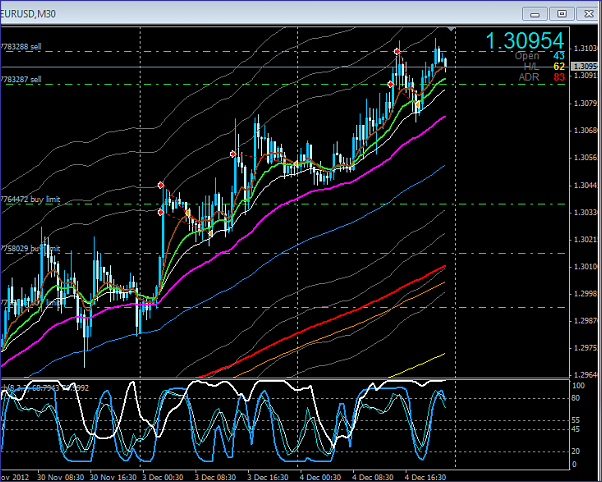
Task: Click the 1.3068 price scale label
Action: [x=585, y=131]
